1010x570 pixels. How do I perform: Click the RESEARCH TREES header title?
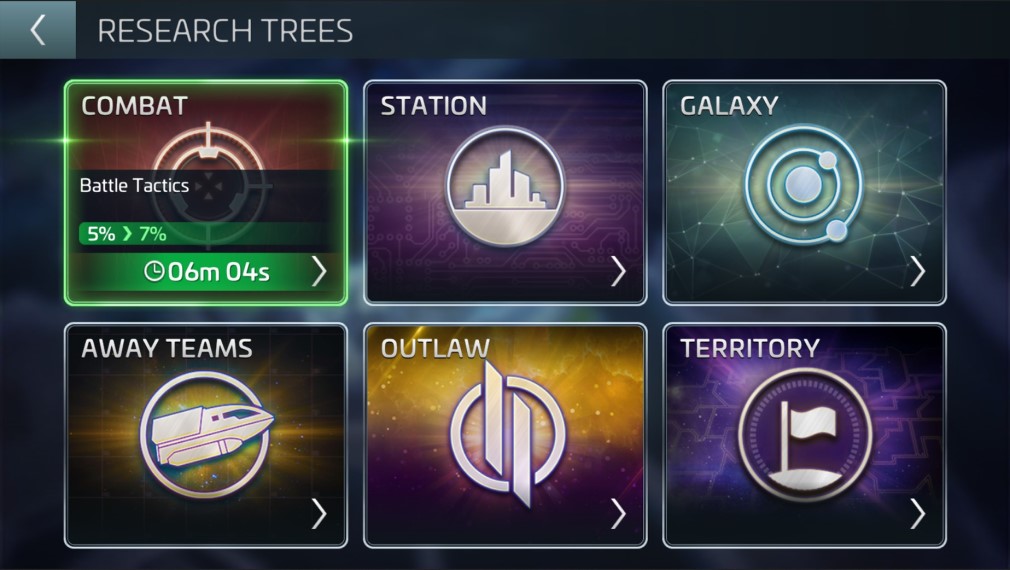[x=225, y=31]
